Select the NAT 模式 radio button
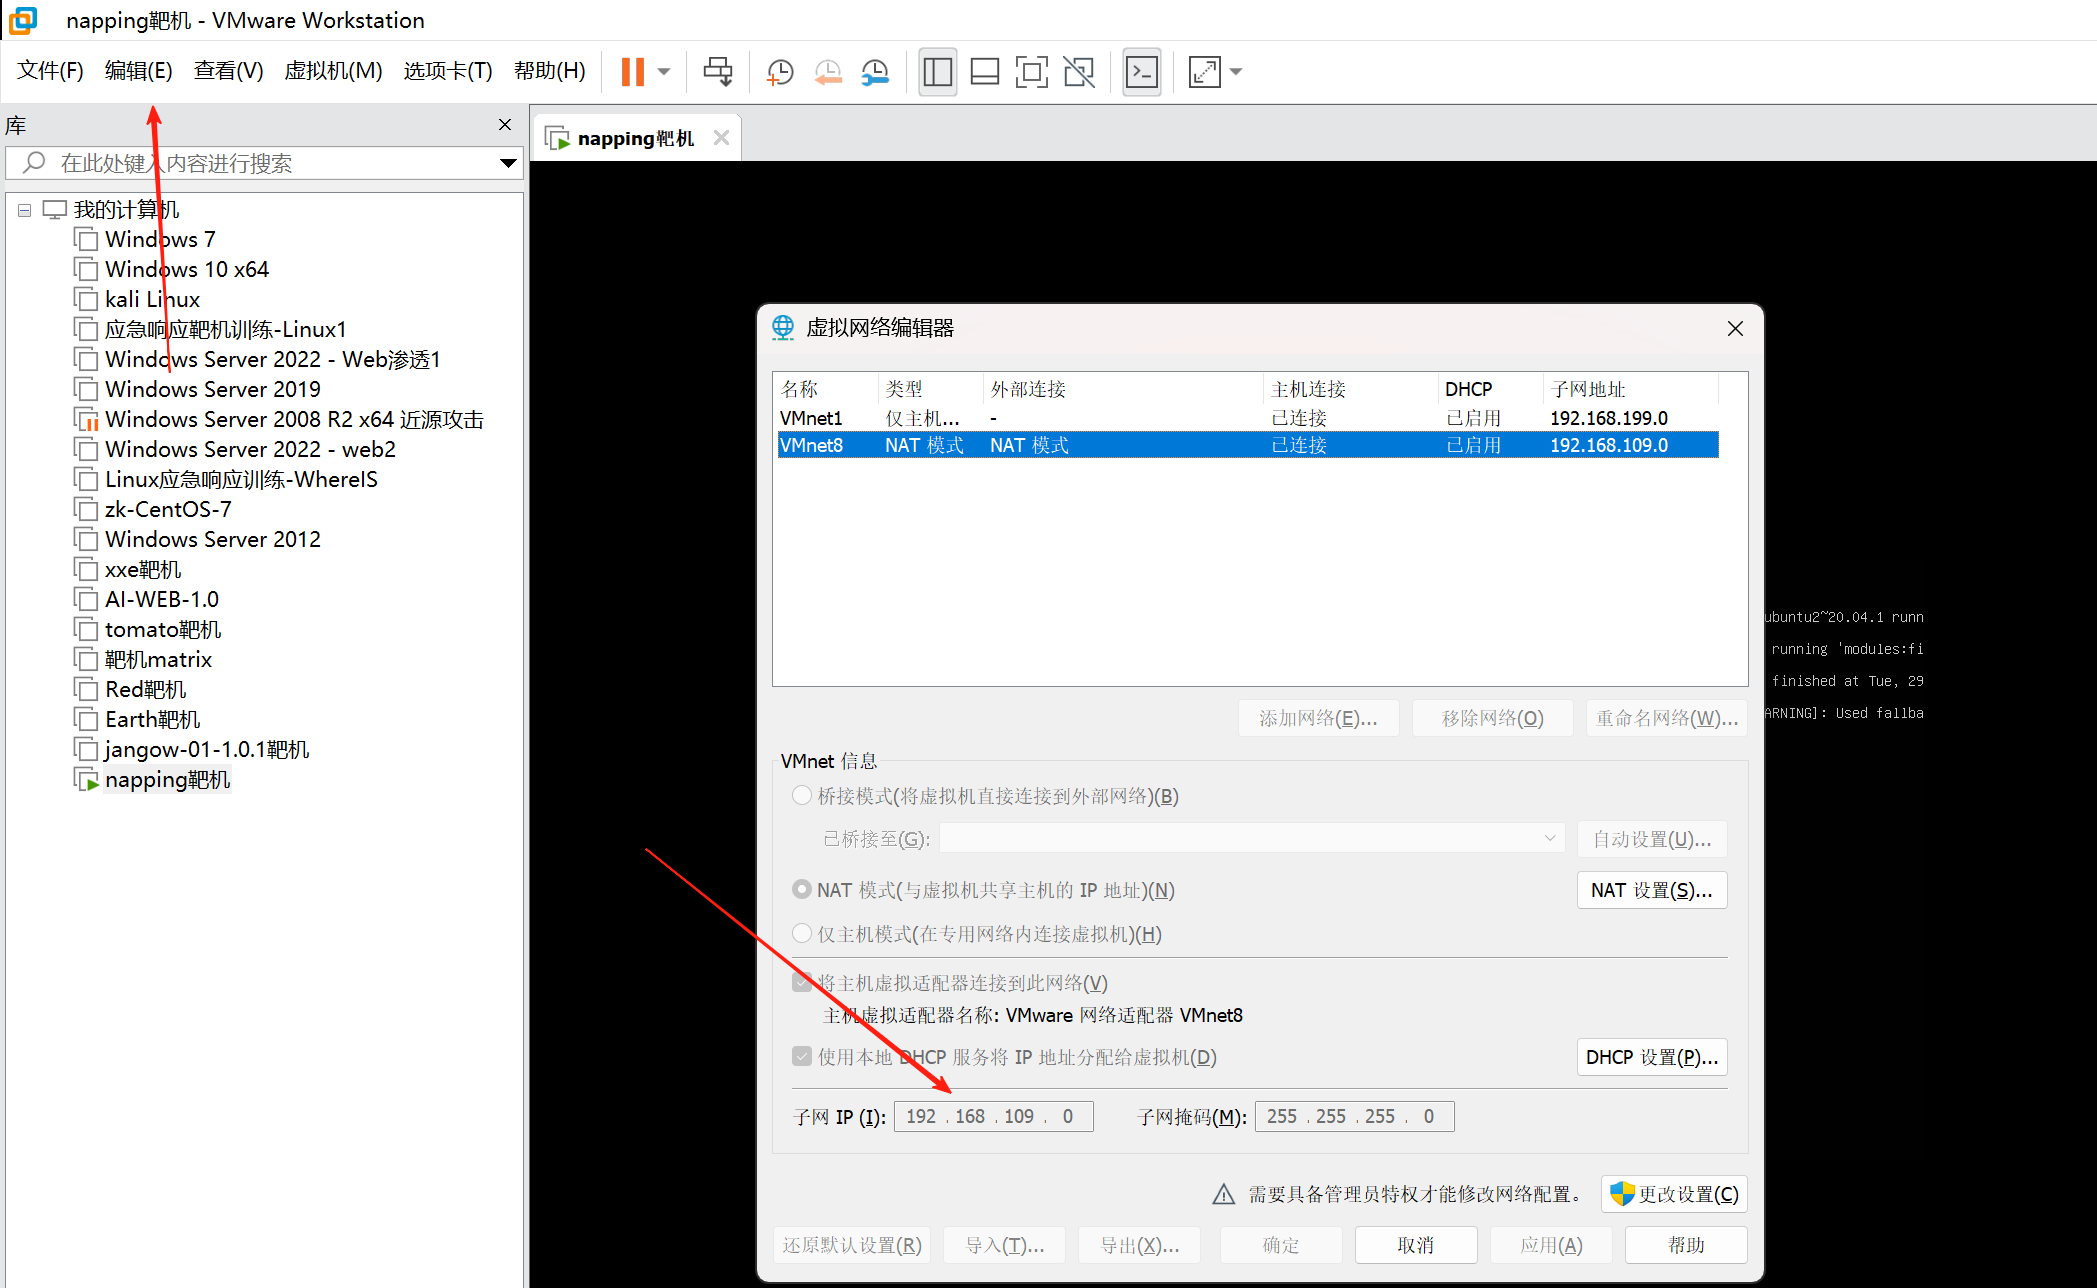The image size is (2097, 1288). 802,890
